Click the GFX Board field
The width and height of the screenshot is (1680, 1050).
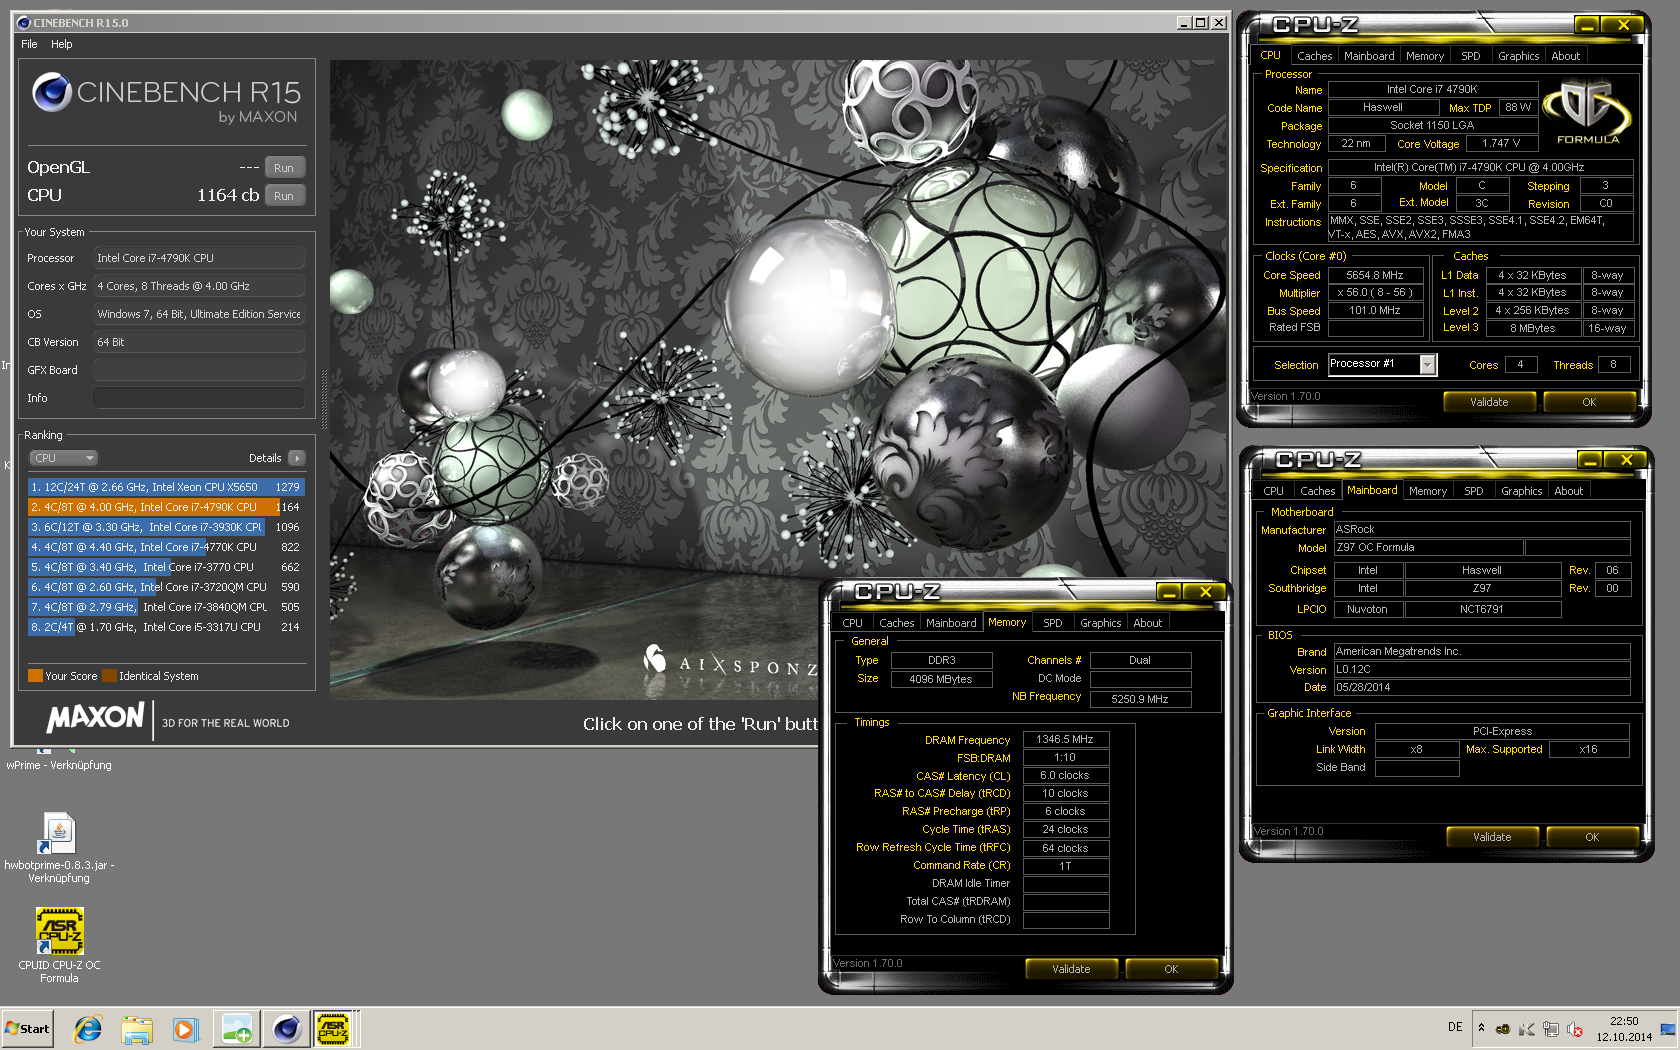199,370
